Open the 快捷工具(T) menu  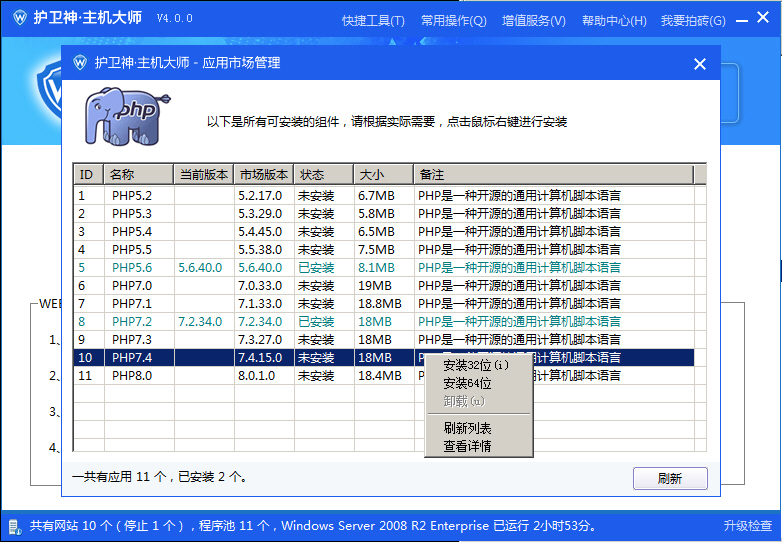[x=373, y=21]
